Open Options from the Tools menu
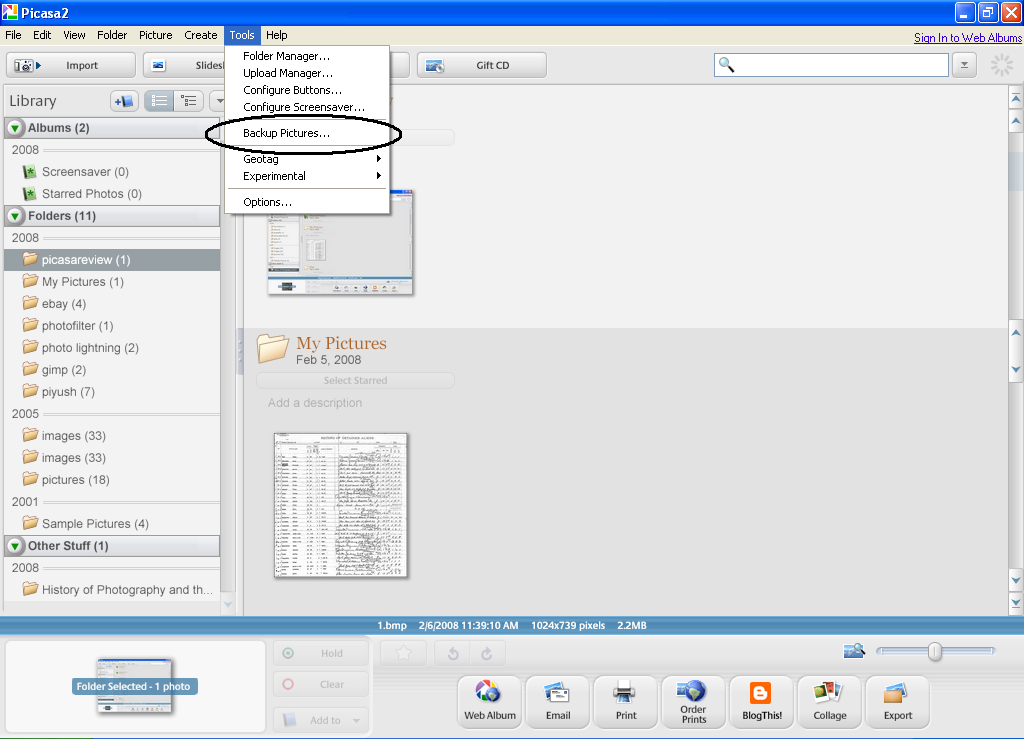The image size is (1024, 739). pyautogui.click(x=307, y=202)
